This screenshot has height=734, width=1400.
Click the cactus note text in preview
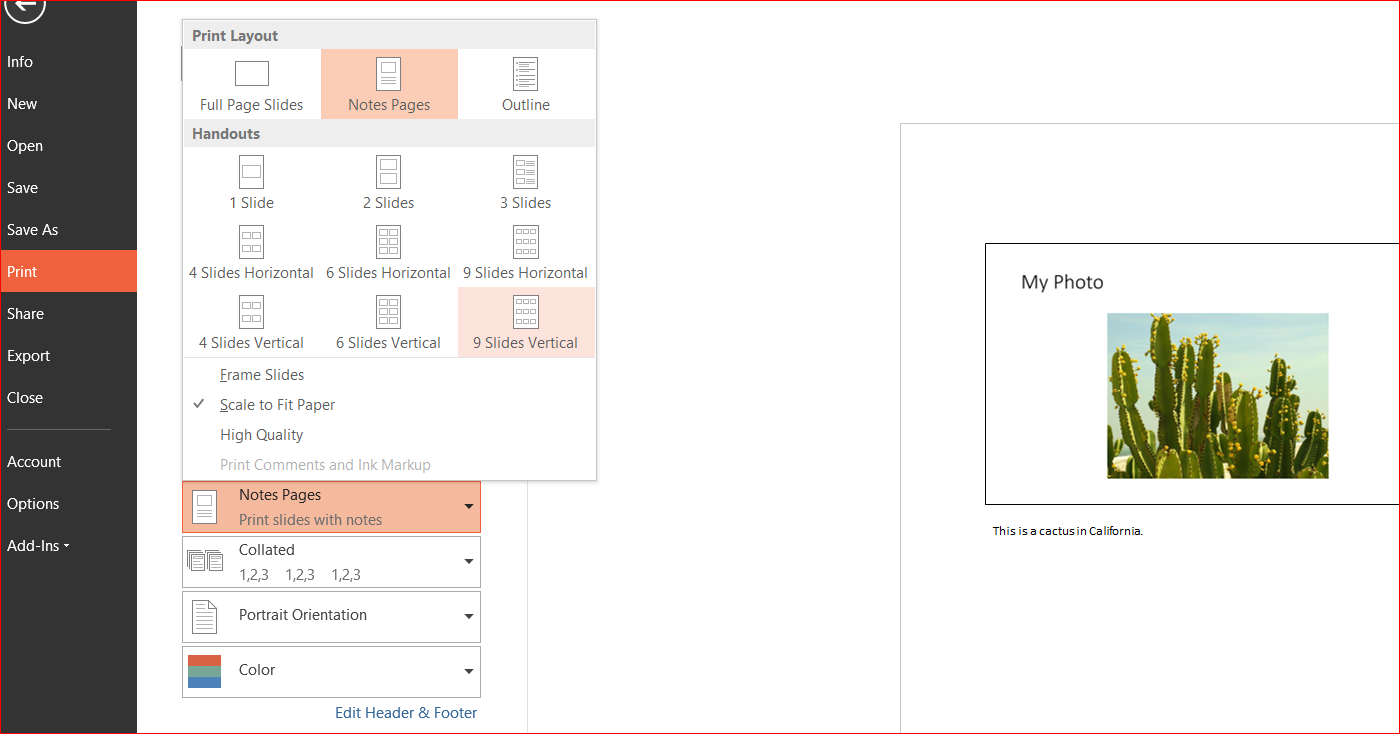[x=1067, y=531]
